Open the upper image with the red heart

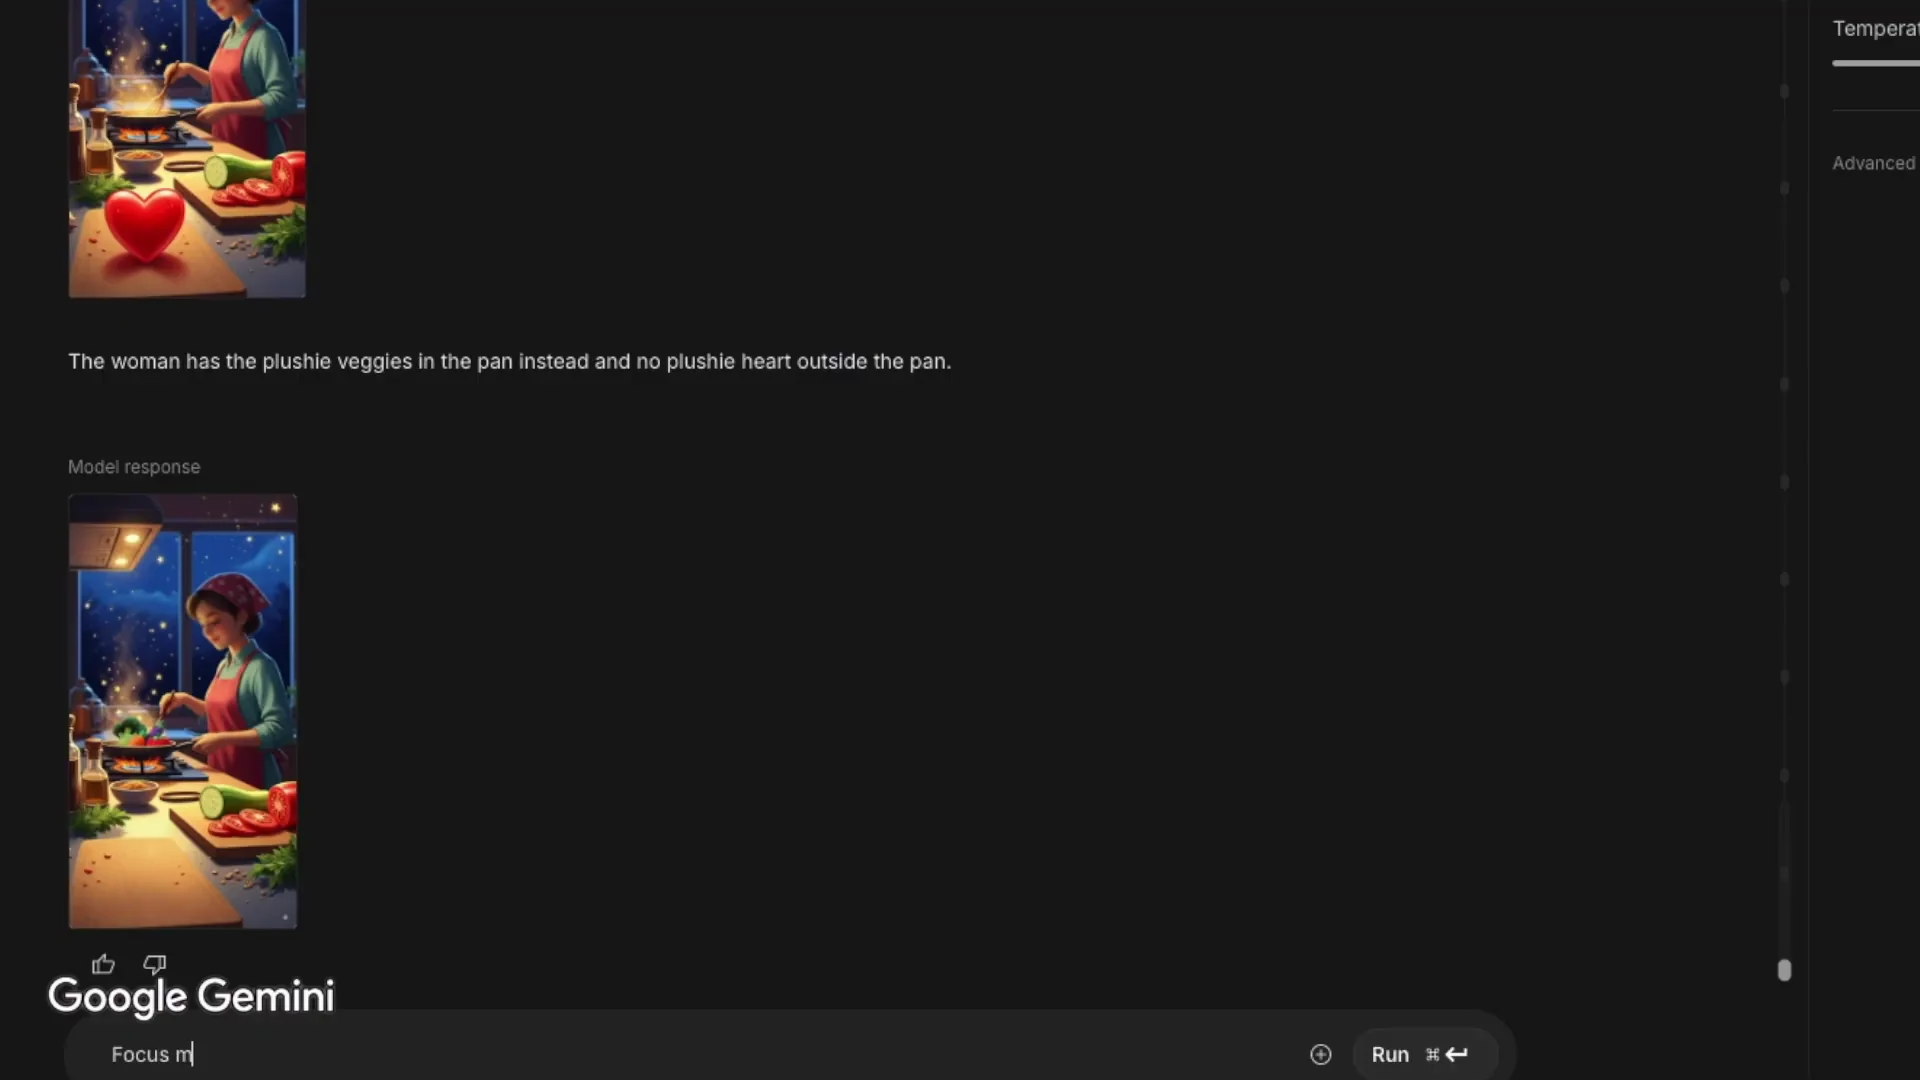coord(187,150)
